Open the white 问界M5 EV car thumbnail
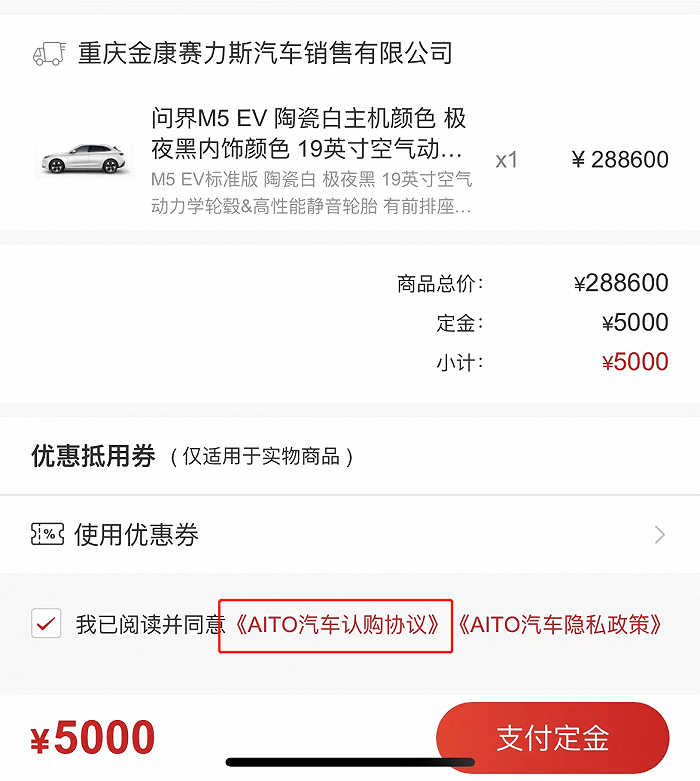This screenshot has width=700, height=781. tap(84, 160)
